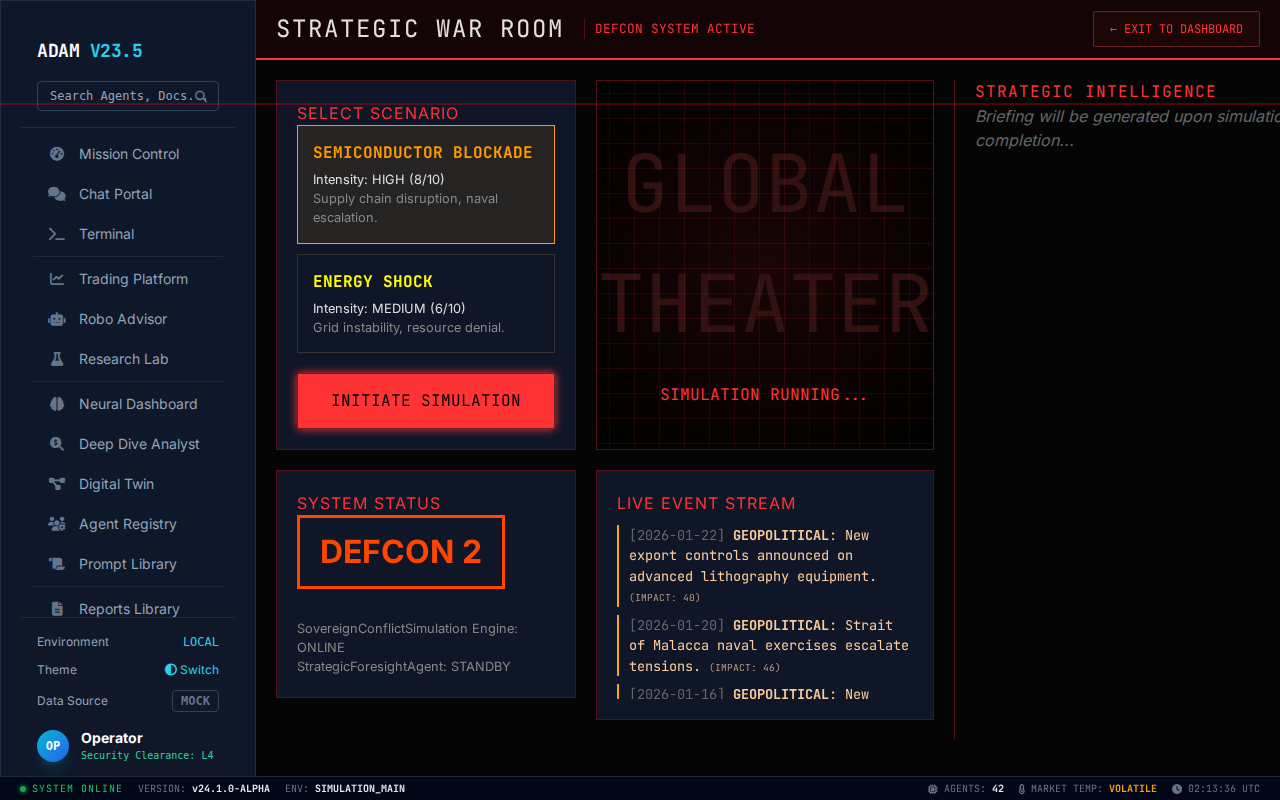Focus the Search Agents, Docs input field
Image resolution: width=1280 pixels, height=800 pixels.
point(118,96)
